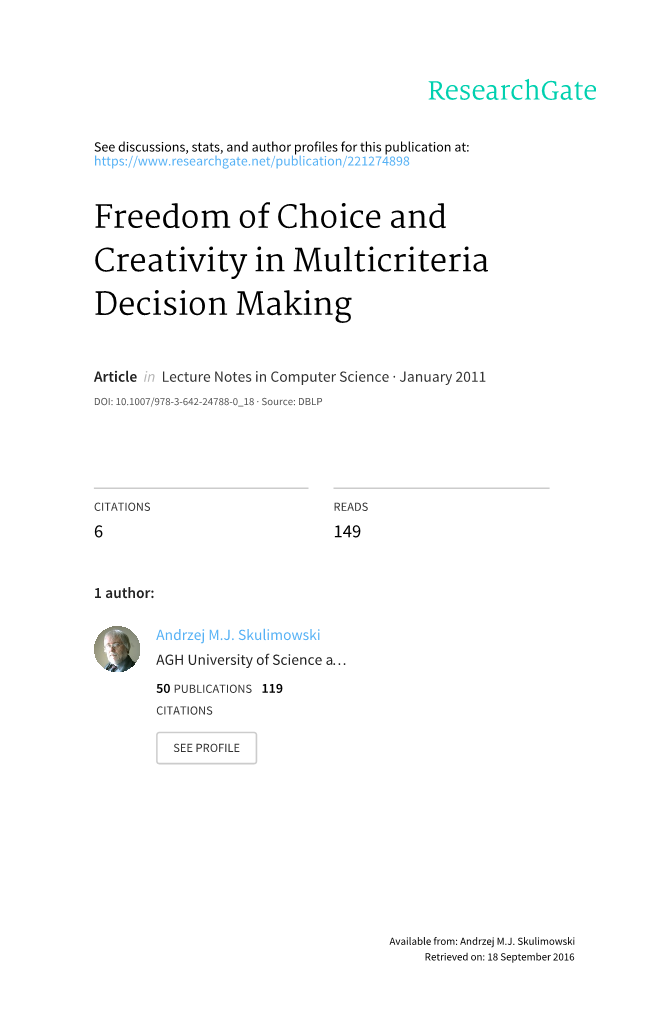Screen dimensions: 667x1026
Task: Click the AGH University of Science affiliation
Action: tap(251, 660)
